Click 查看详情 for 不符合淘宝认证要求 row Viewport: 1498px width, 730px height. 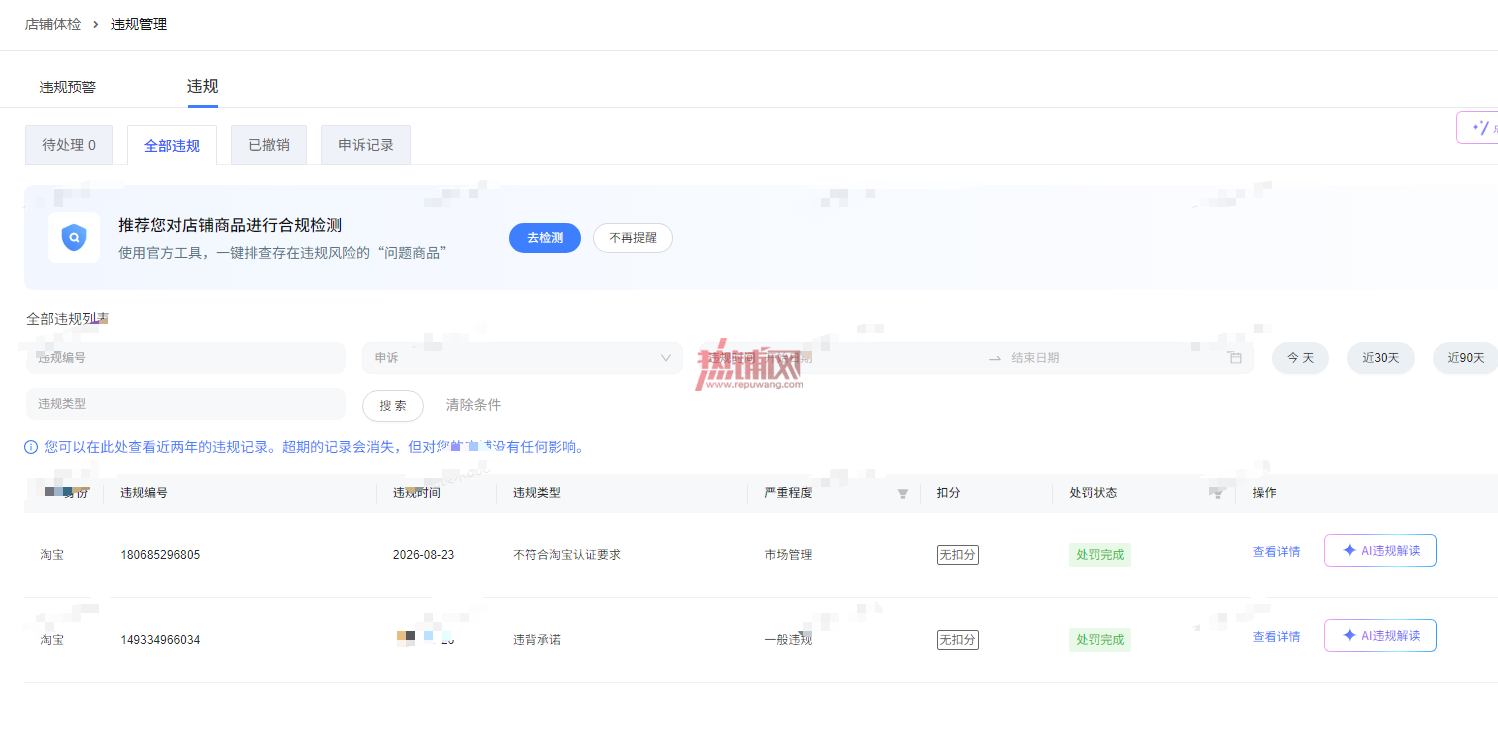[x=1277, y=552]
